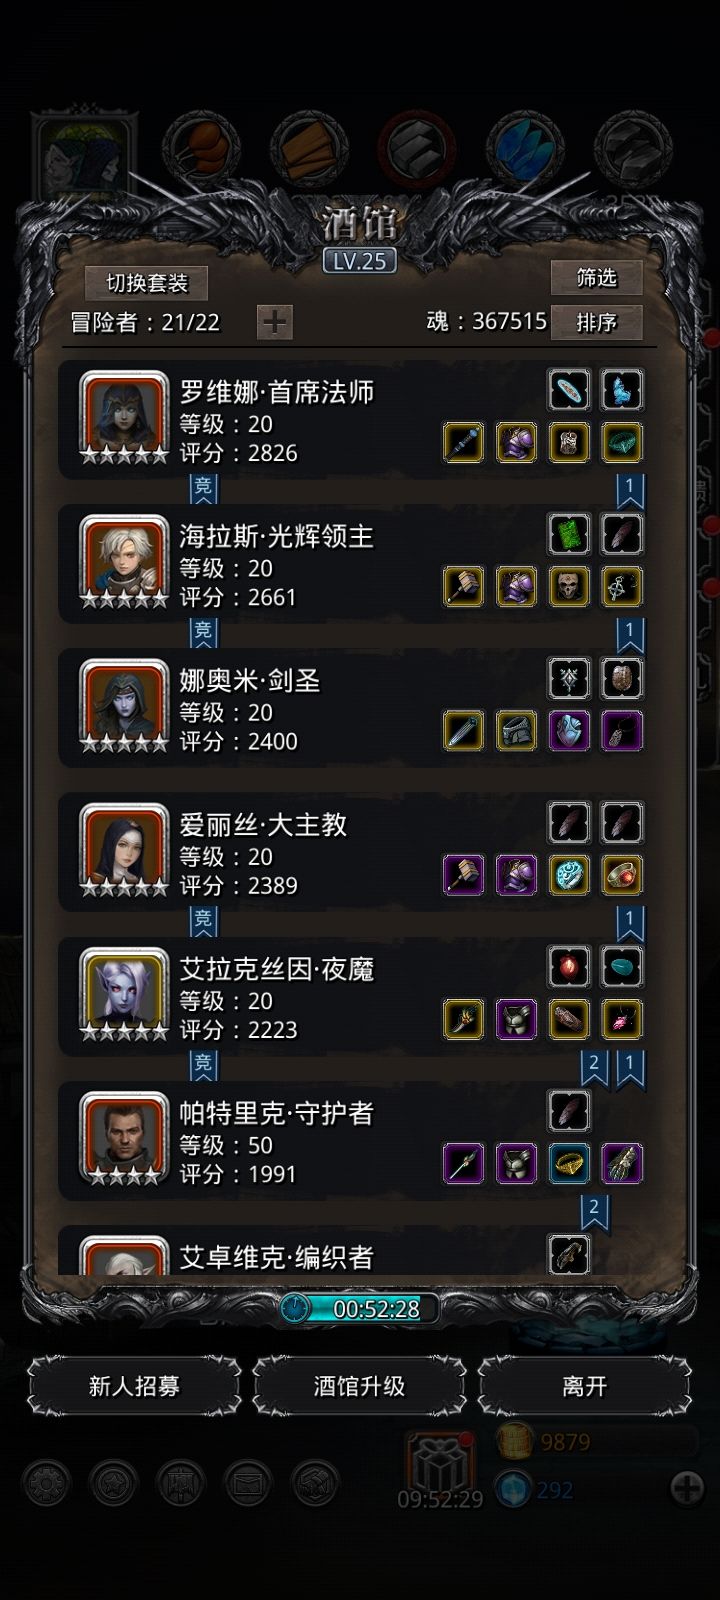Toggle the 竞 flag under 罗维娜
720x1600 pixels.
(203, 489)
